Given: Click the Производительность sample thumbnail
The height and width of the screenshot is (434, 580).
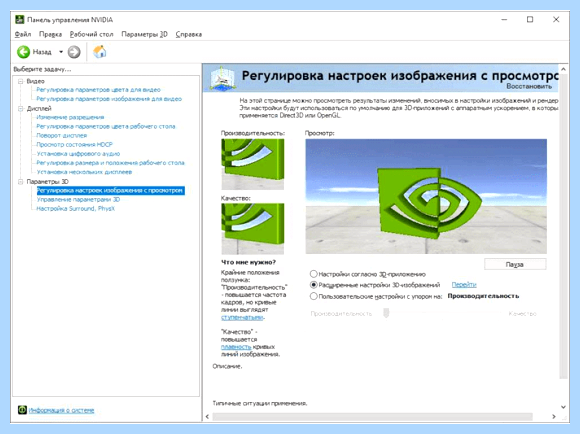Looking at the screenshot, I should [253, 164].
